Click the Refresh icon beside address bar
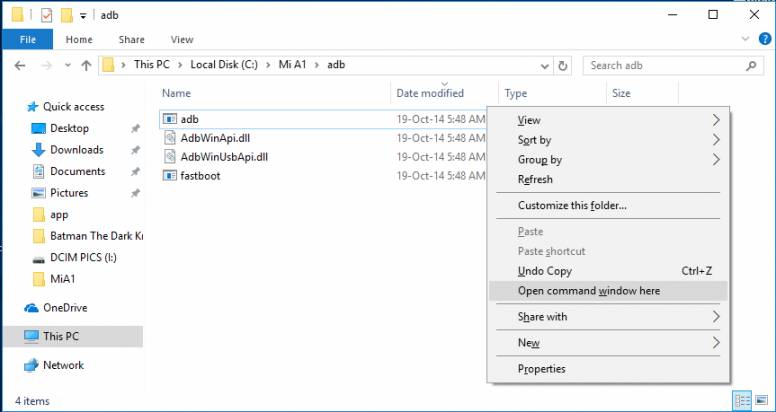This screenshot has height=412, width=776. click(564, 66)
